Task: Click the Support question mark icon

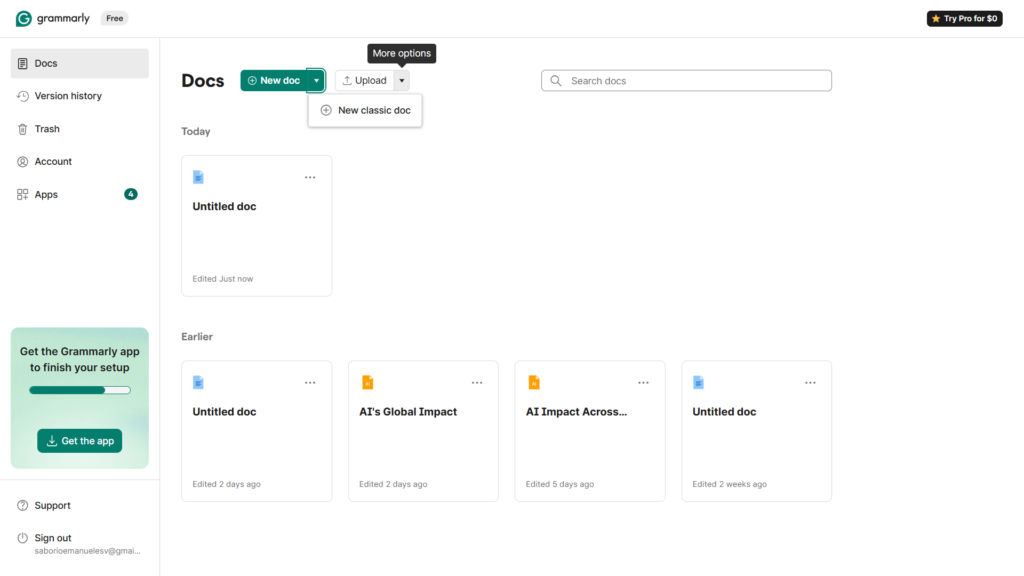Action: tap(23, 505)
